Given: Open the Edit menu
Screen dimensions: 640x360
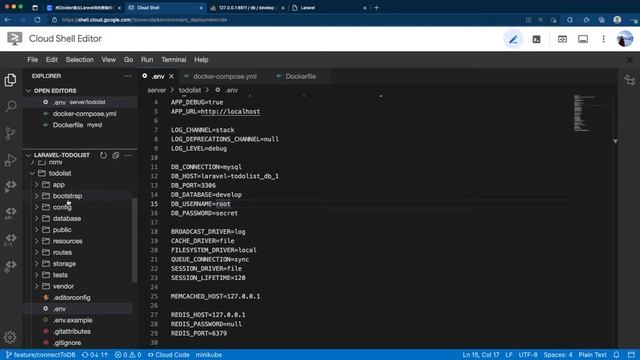Looking at the screenshot, I should [x=51, y=60].
